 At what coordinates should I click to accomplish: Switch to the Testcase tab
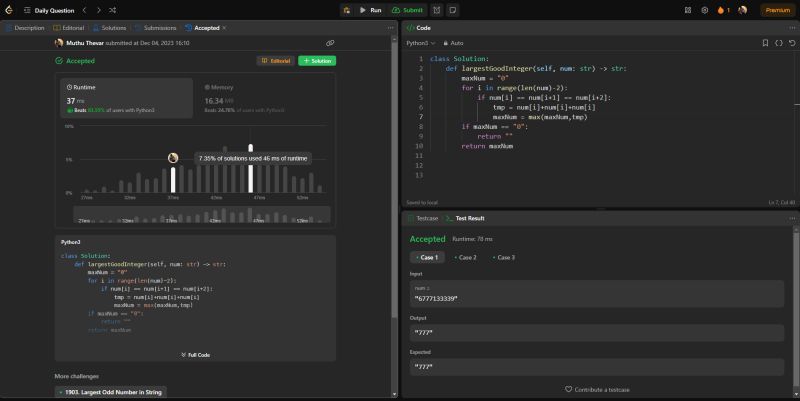(423, 218)
